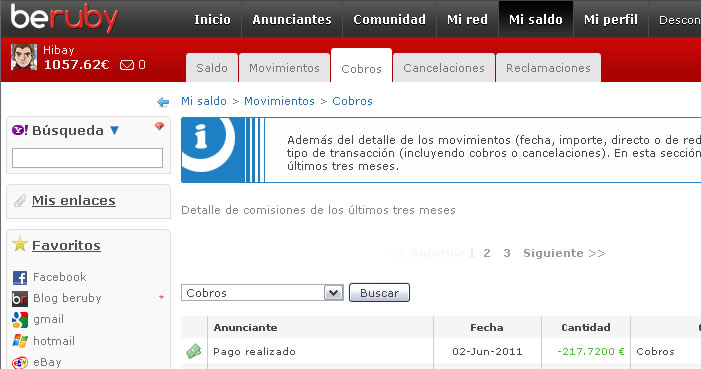Click the gmail text link
The image size is (701, 369).
coord(48,319)
